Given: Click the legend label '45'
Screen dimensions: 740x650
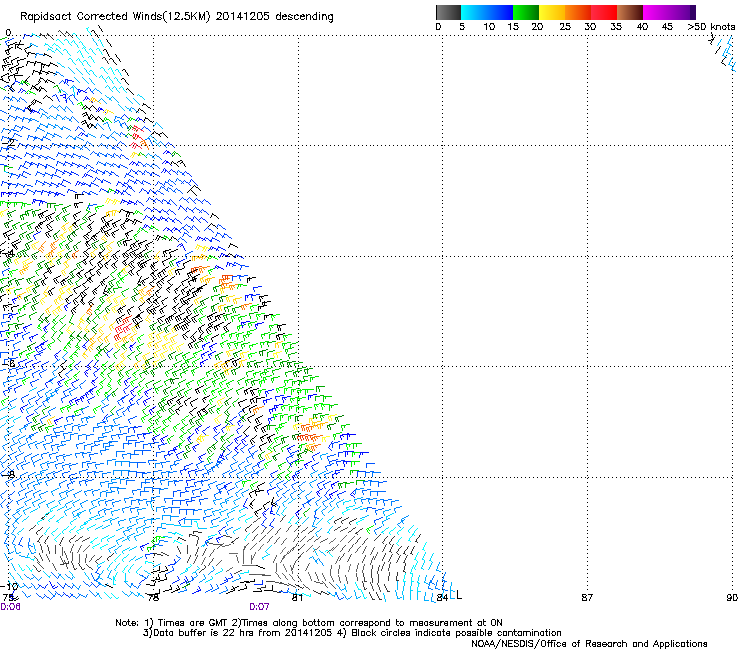Looking at the screenshot, I should click(667, 27).
